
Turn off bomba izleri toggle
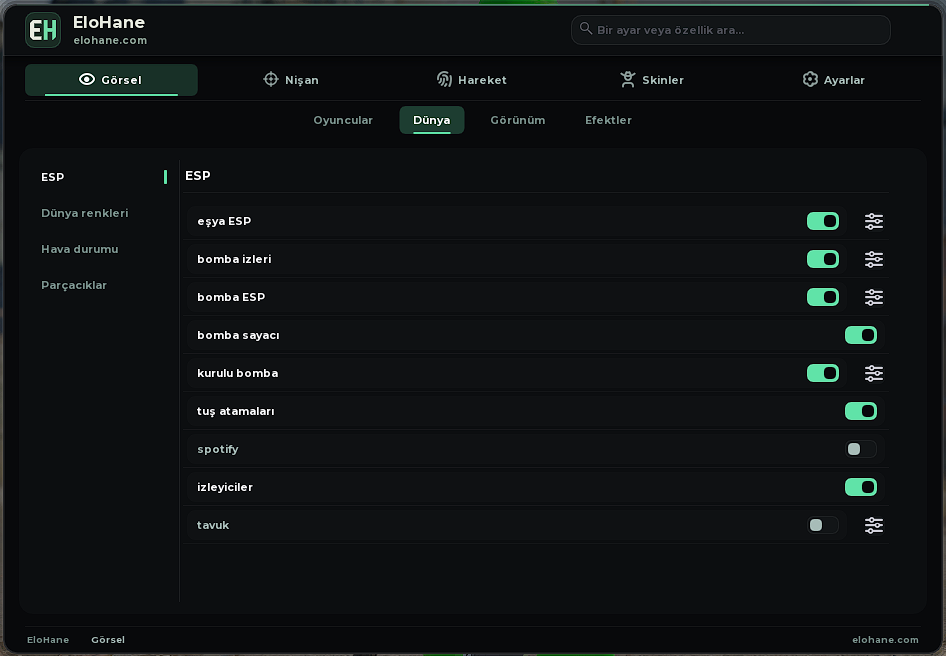point(823,260)
